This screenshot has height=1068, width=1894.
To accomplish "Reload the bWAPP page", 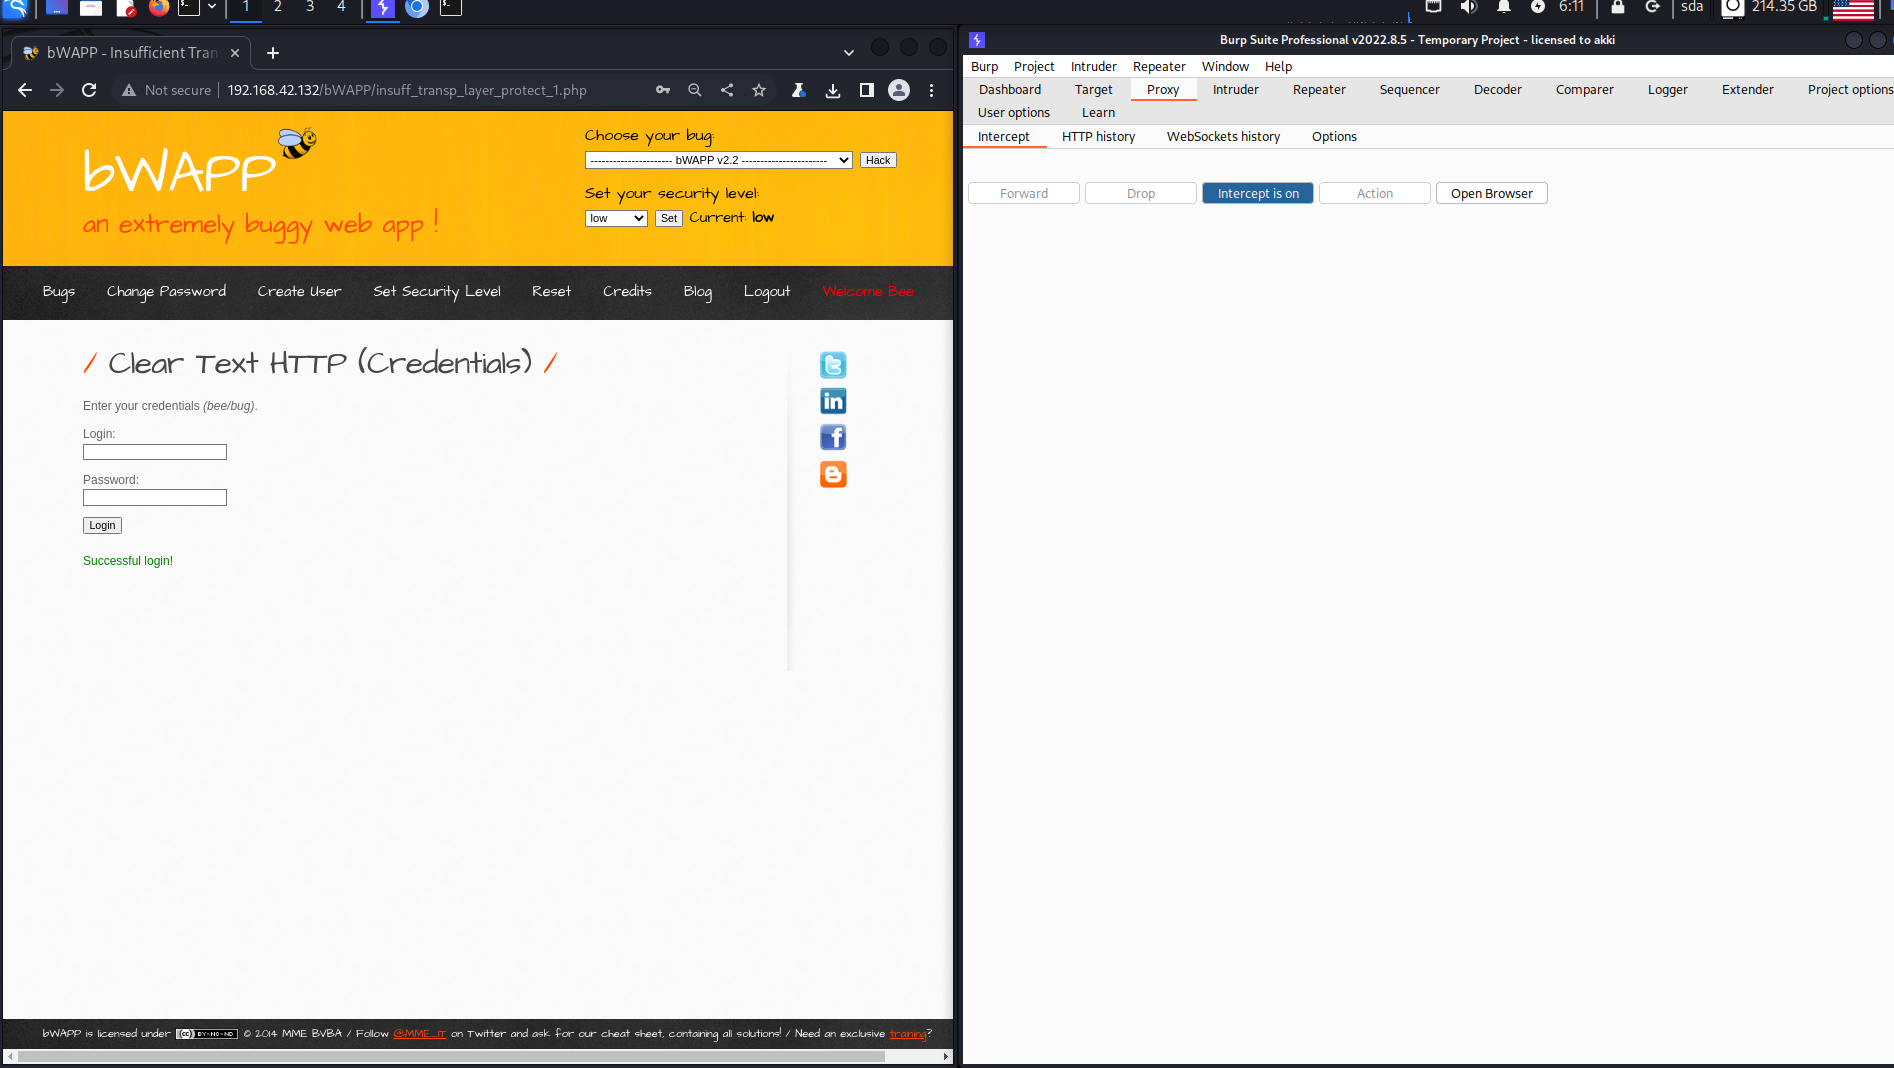I will click(x=89, y=90).
